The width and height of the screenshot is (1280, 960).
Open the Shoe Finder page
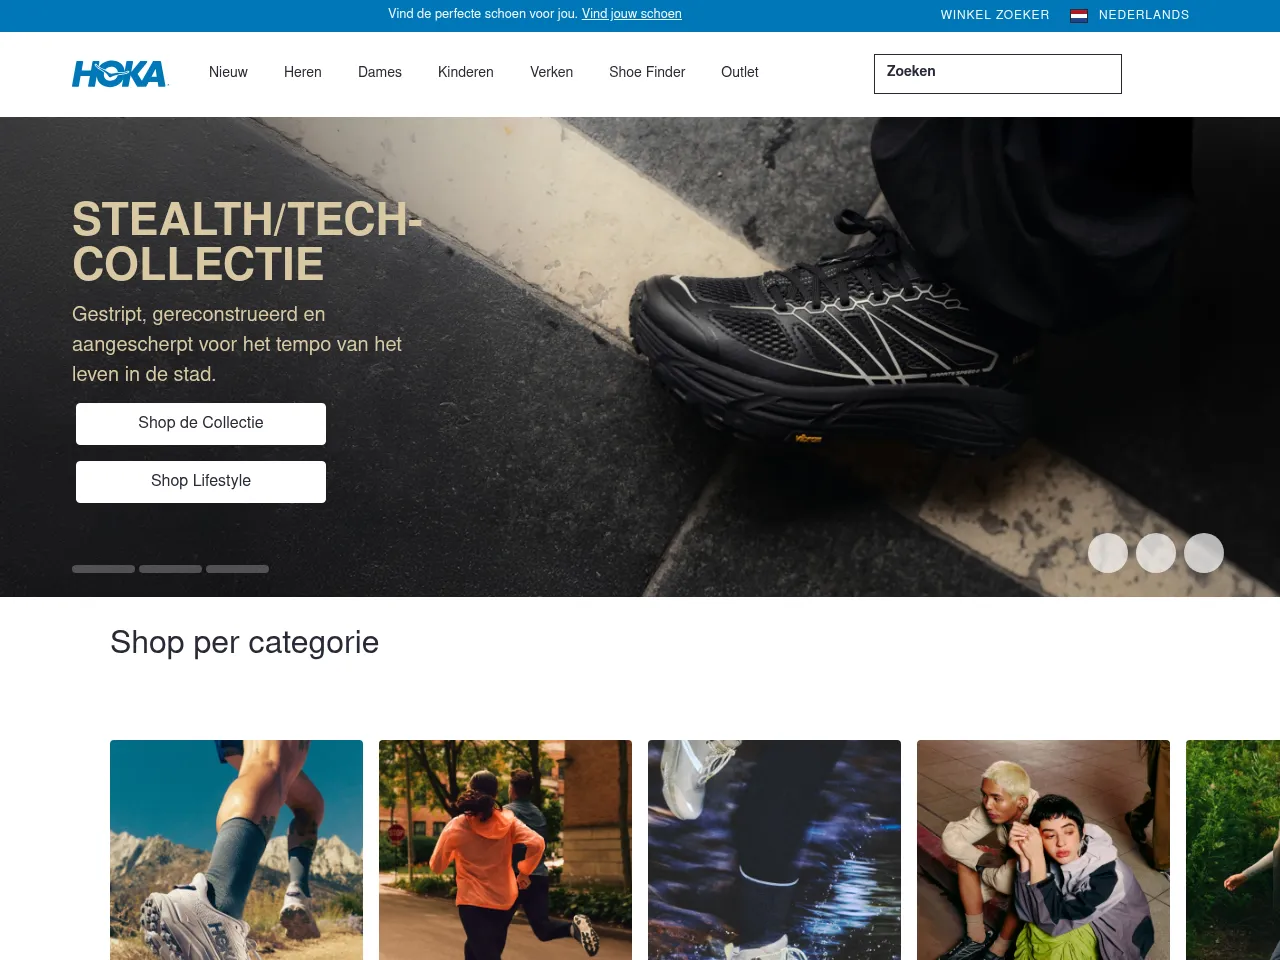click(647, 72)
